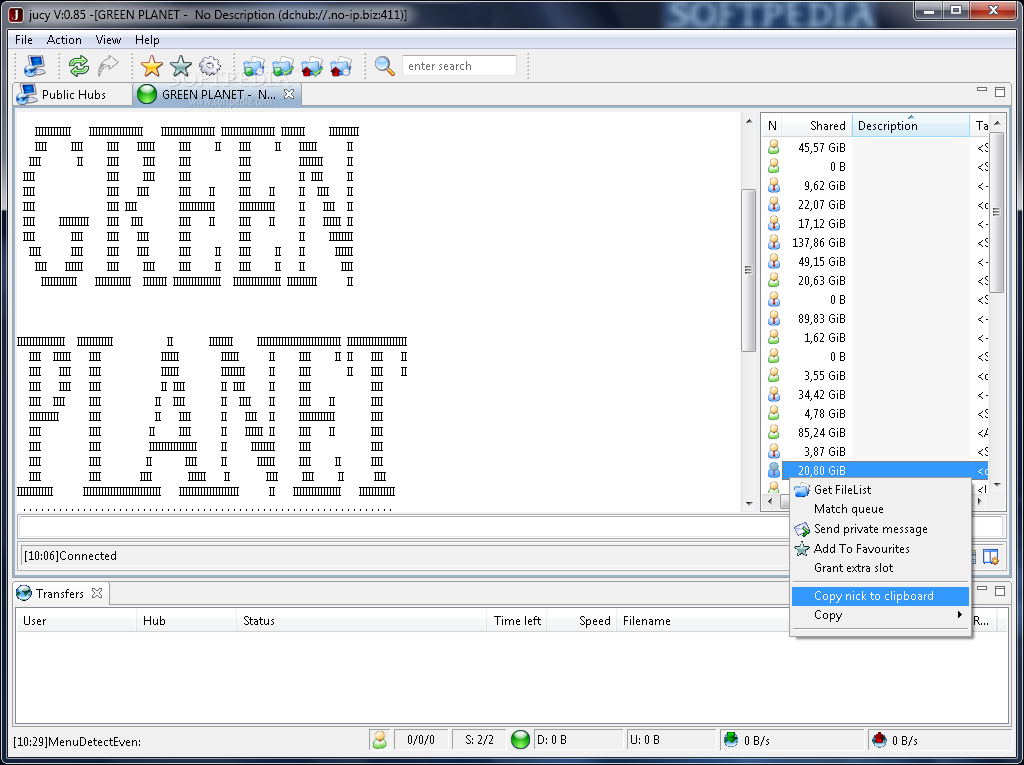Image resolution: width=1024 pixels, height=765 pixels.
Task: Close the Transfers tab
Action: pyautogui.click(x=97, y=593)
